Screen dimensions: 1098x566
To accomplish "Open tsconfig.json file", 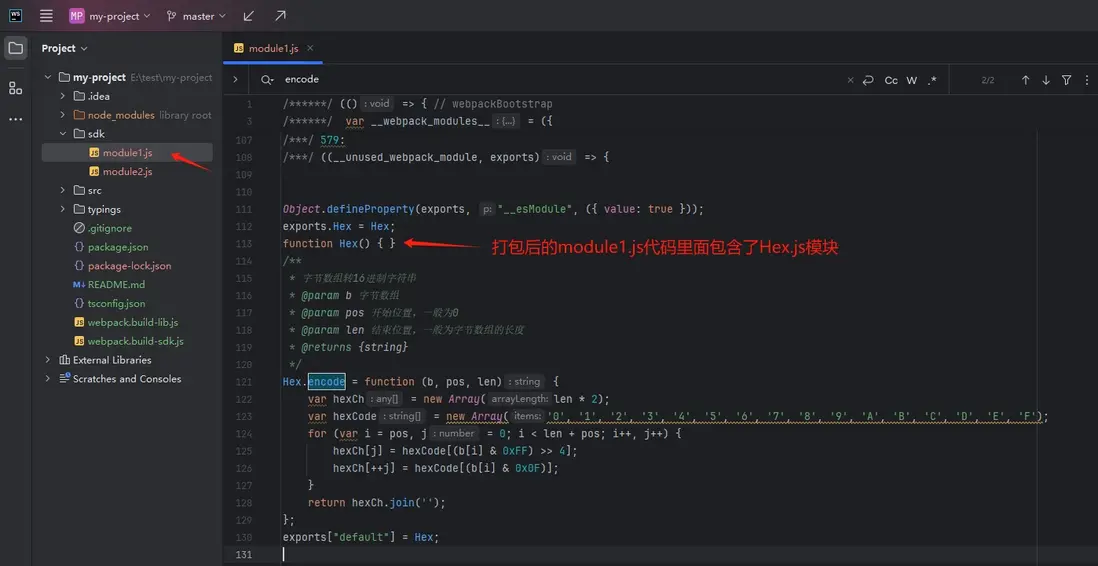I will tap(109, 303).
